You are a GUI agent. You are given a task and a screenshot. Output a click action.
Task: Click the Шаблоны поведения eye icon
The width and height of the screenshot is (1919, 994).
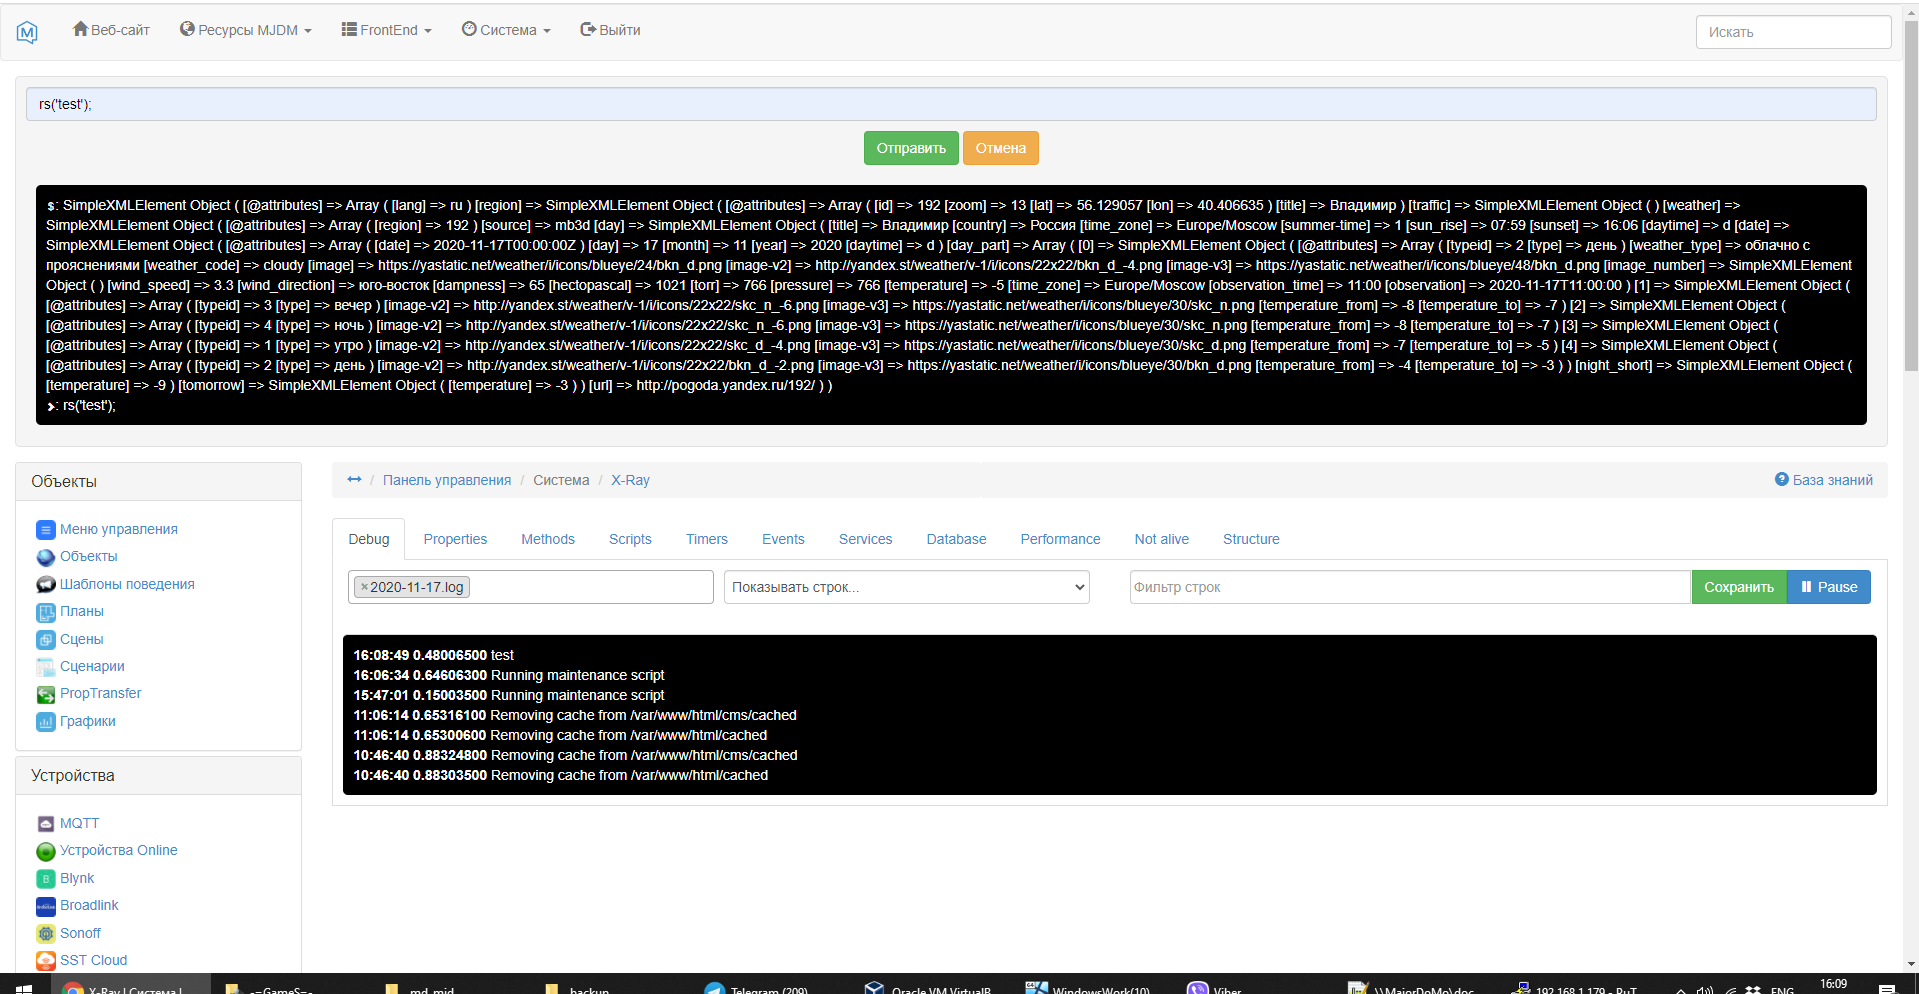coord(45,585)
